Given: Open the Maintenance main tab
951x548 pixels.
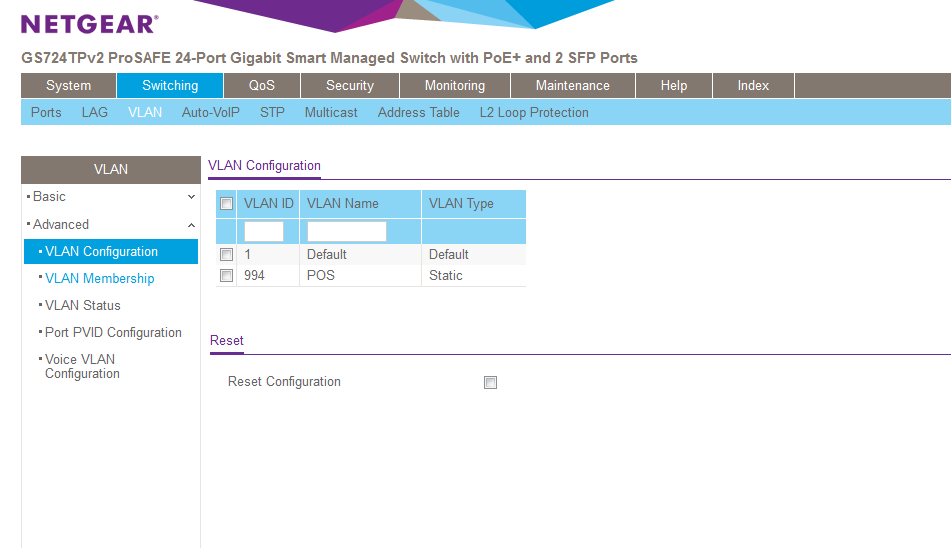Looking at the screenshot, I should click(x=573, y=85).
